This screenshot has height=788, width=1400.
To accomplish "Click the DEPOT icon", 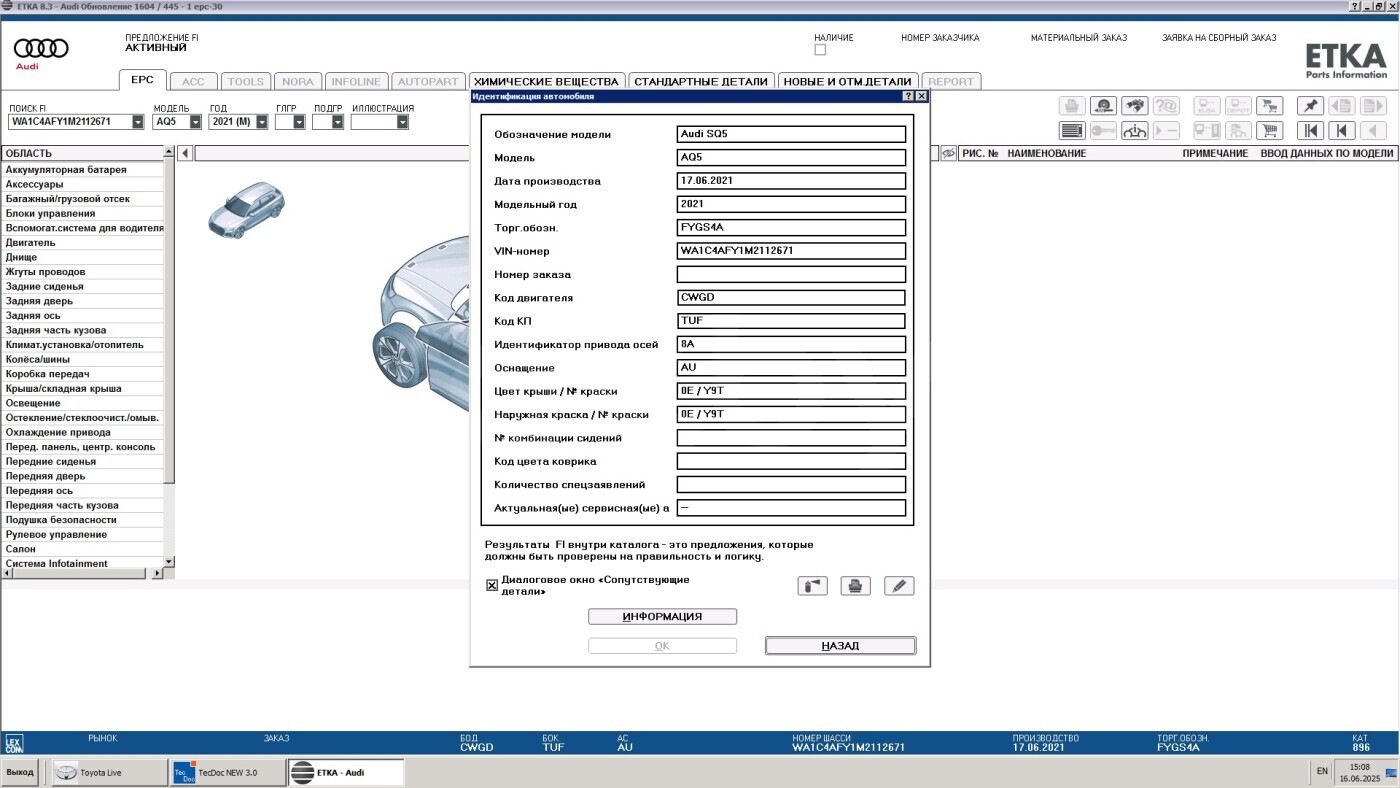I will (x=1238, y=106).
